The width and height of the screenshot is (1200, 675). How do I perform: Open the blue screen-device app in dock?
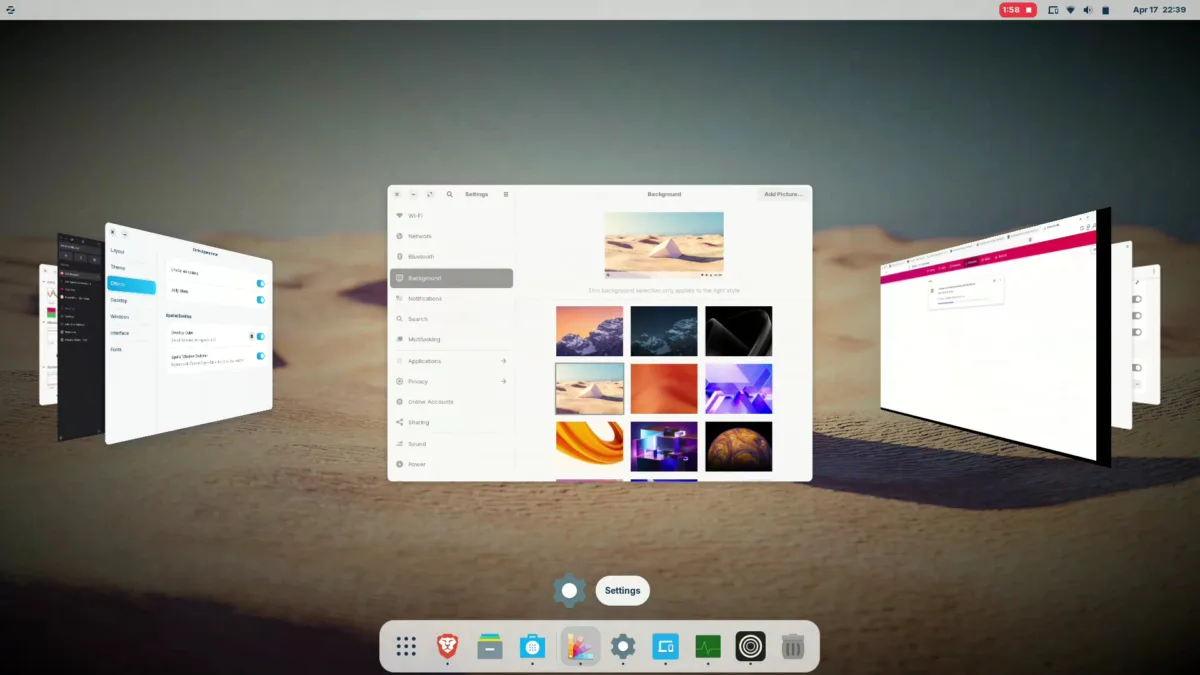666,647
